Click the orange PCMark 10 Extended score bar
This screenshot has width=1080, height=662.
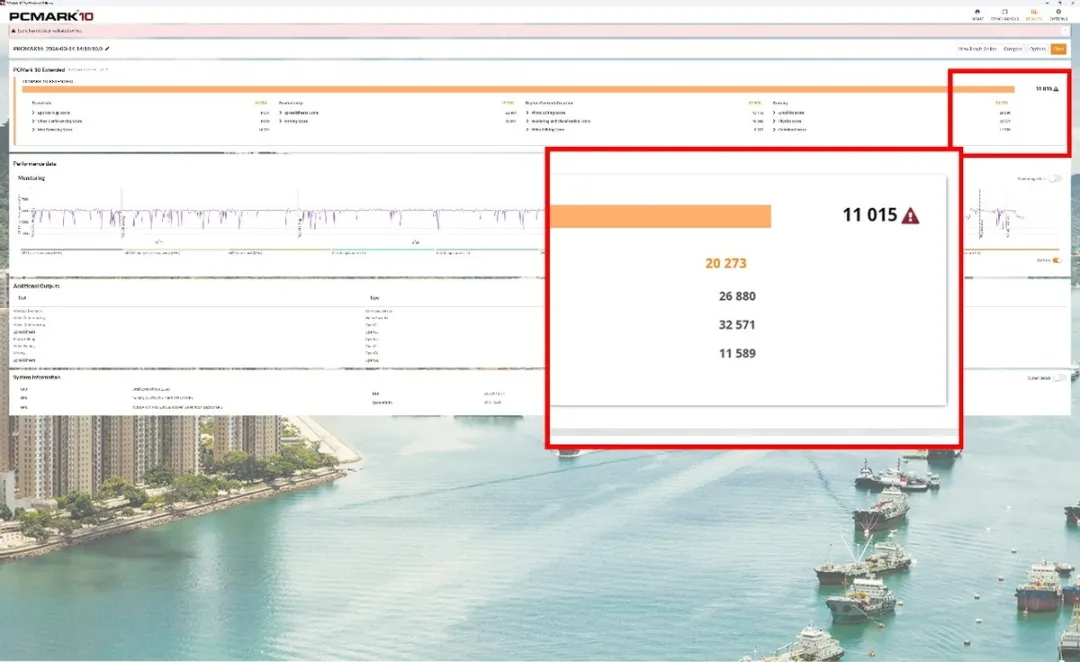click(x=500, y=89)
